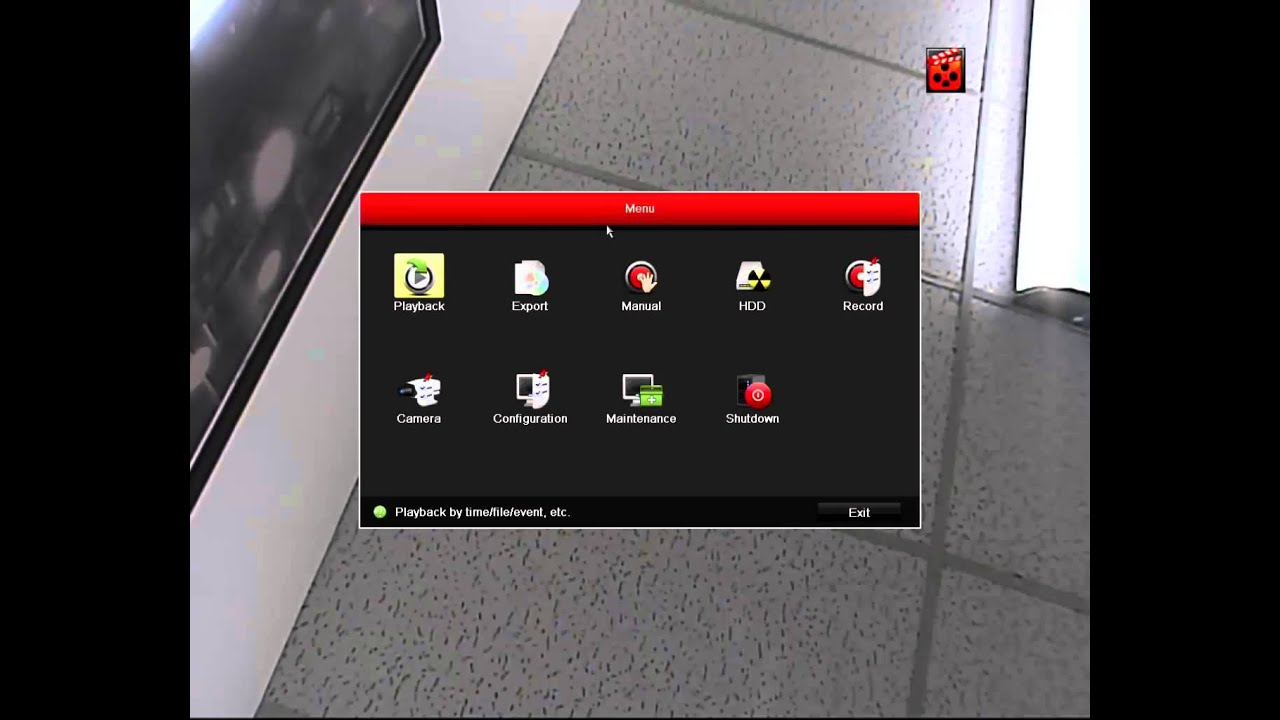The width and height of the screenshot is (1280, 720).
Task: Click the Configuration text label
Action: tap(530, 419)
